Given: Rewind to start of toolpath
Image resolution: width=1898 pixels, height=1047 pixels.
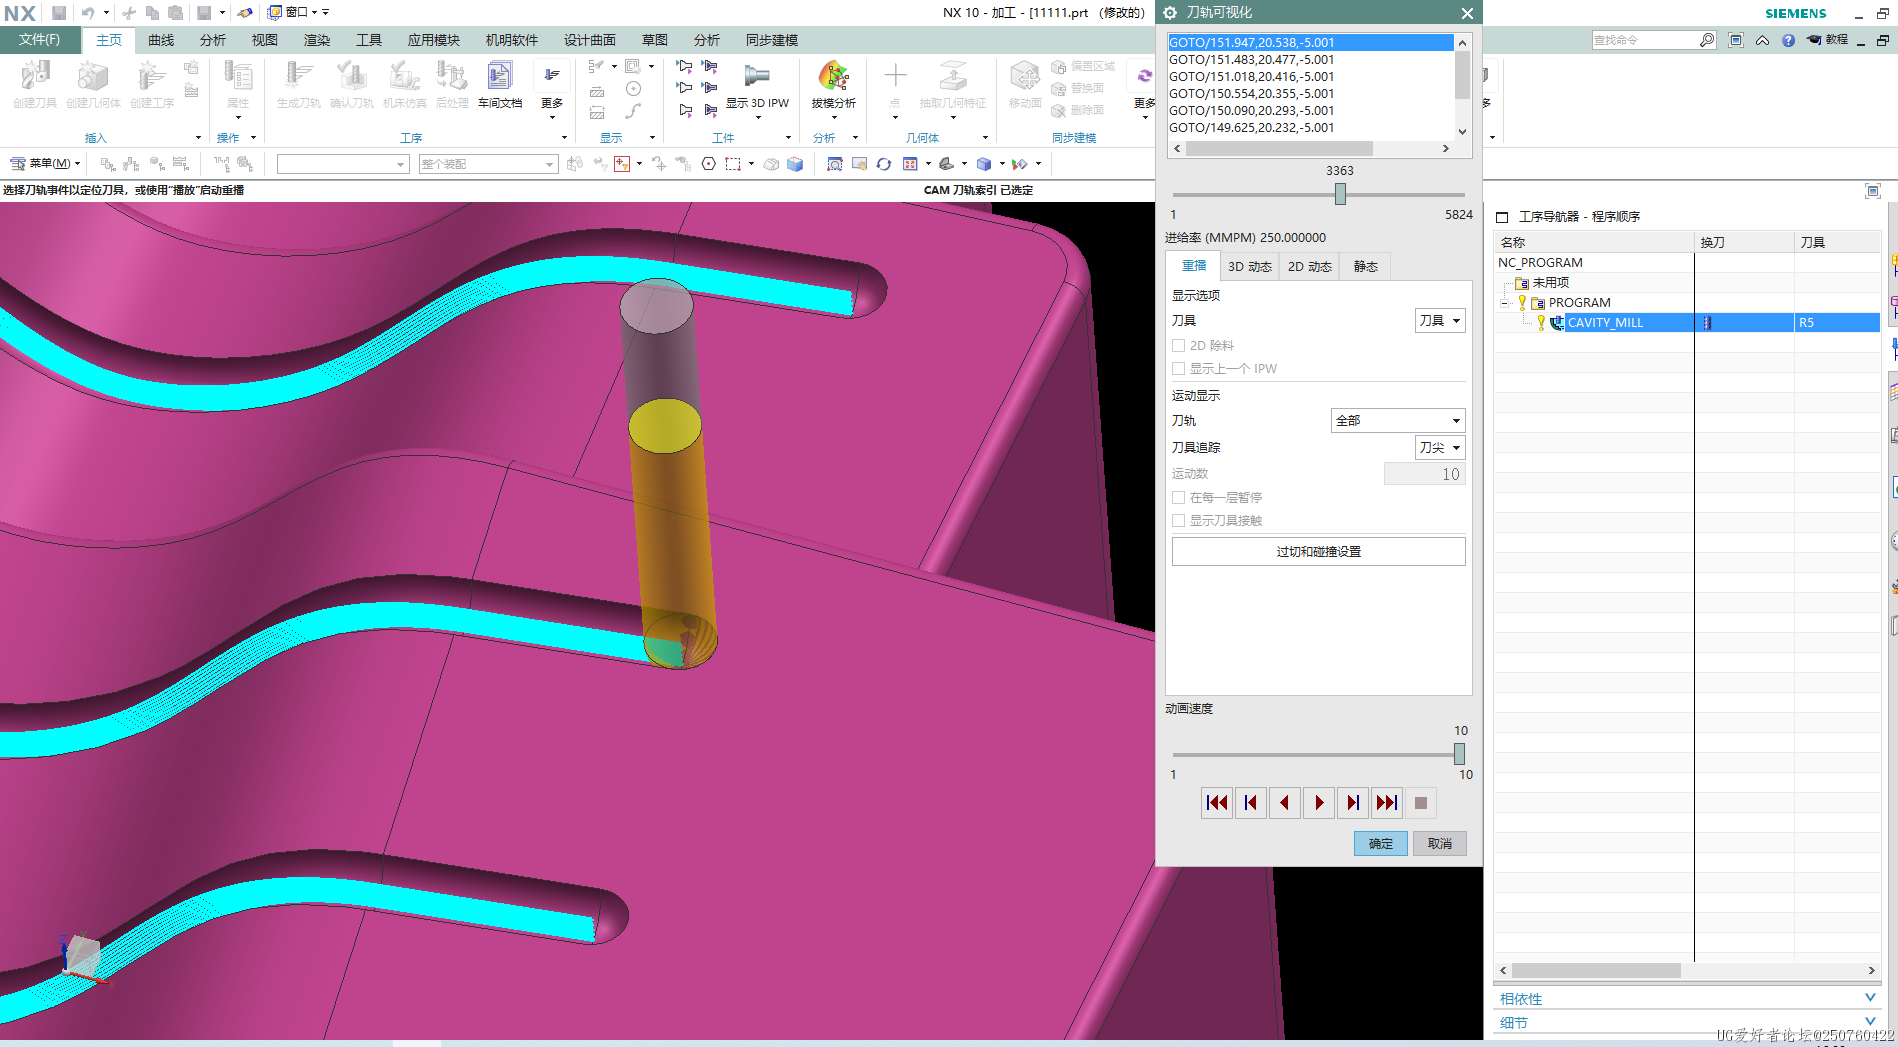Looking at the screenshot, I should tap(1216, 803).
